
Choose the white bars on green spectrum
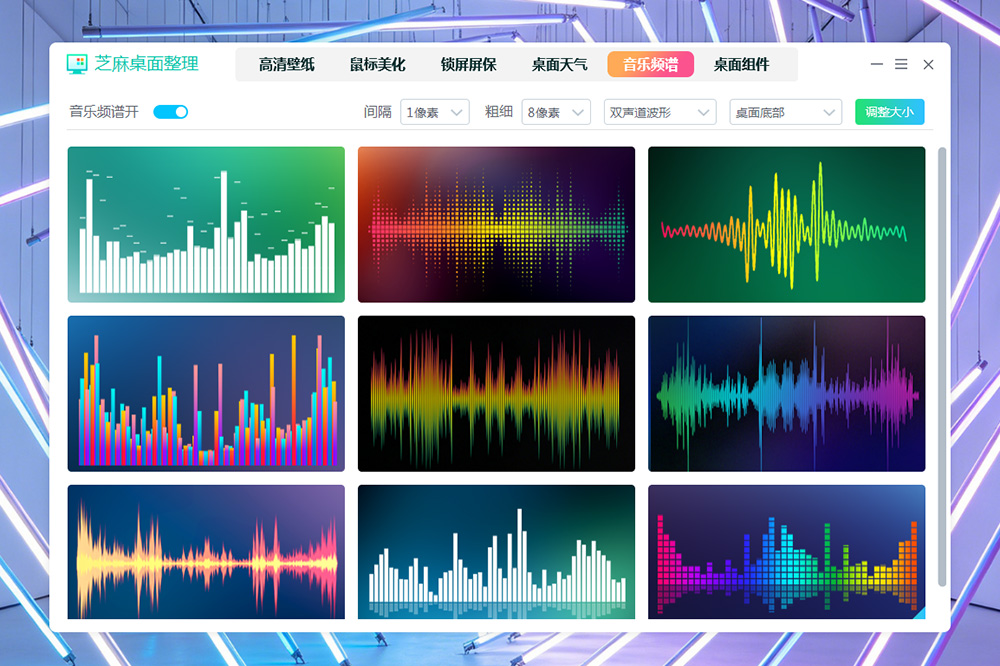(206, 225)
